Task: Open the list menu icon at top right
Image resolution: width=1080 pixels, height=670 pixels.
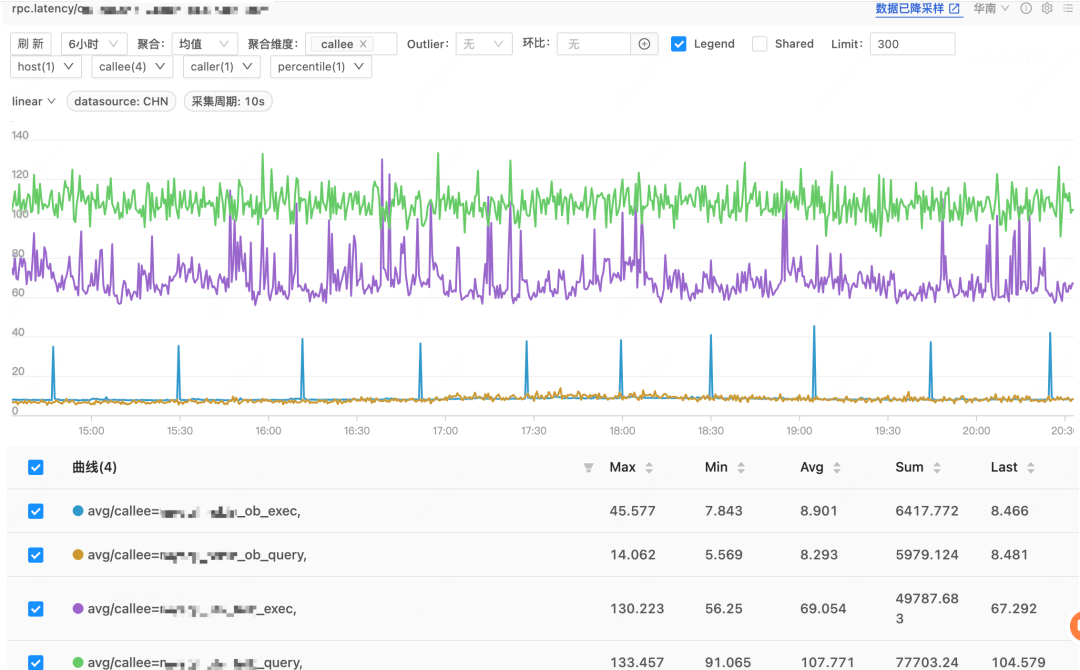Action: pyautogui.click(x=1068, y=8)
